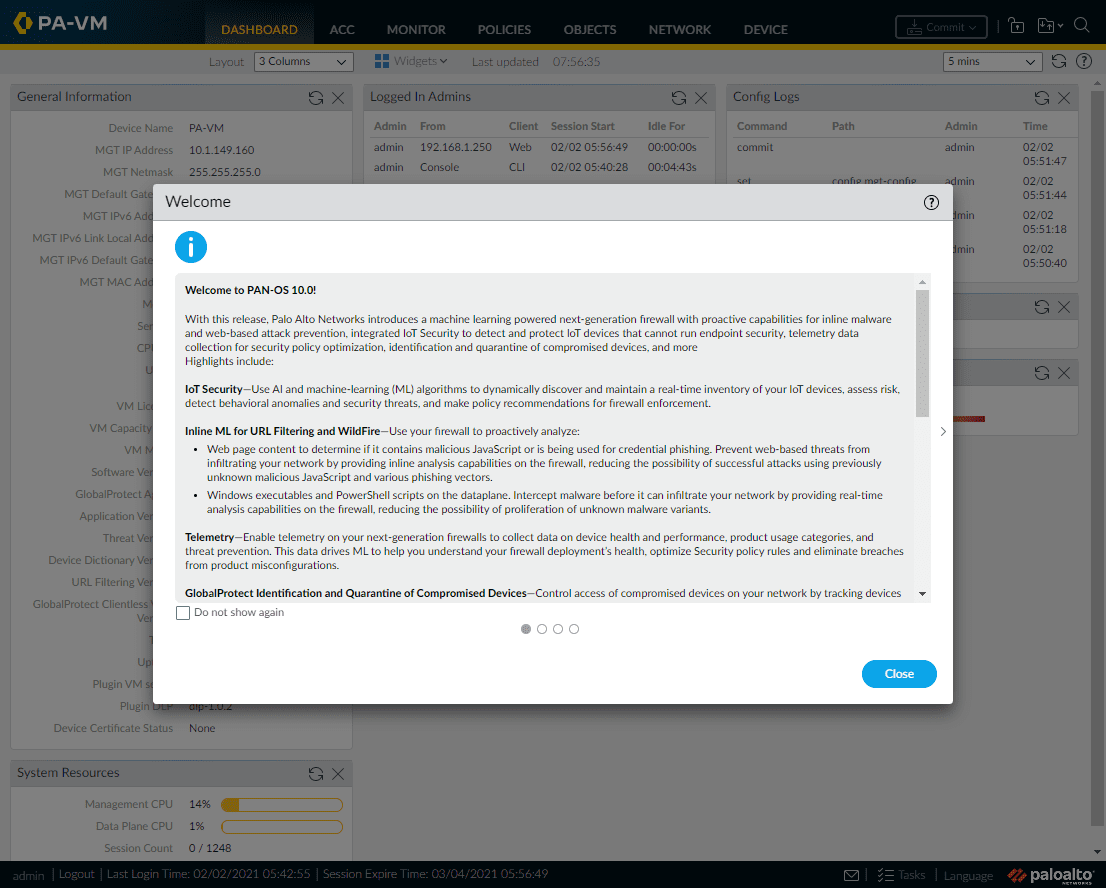Viewport: 1106px width, 888px height.
Task: Refresh the fourth widget below Config Logs
Action: (x=1042, y=307)
